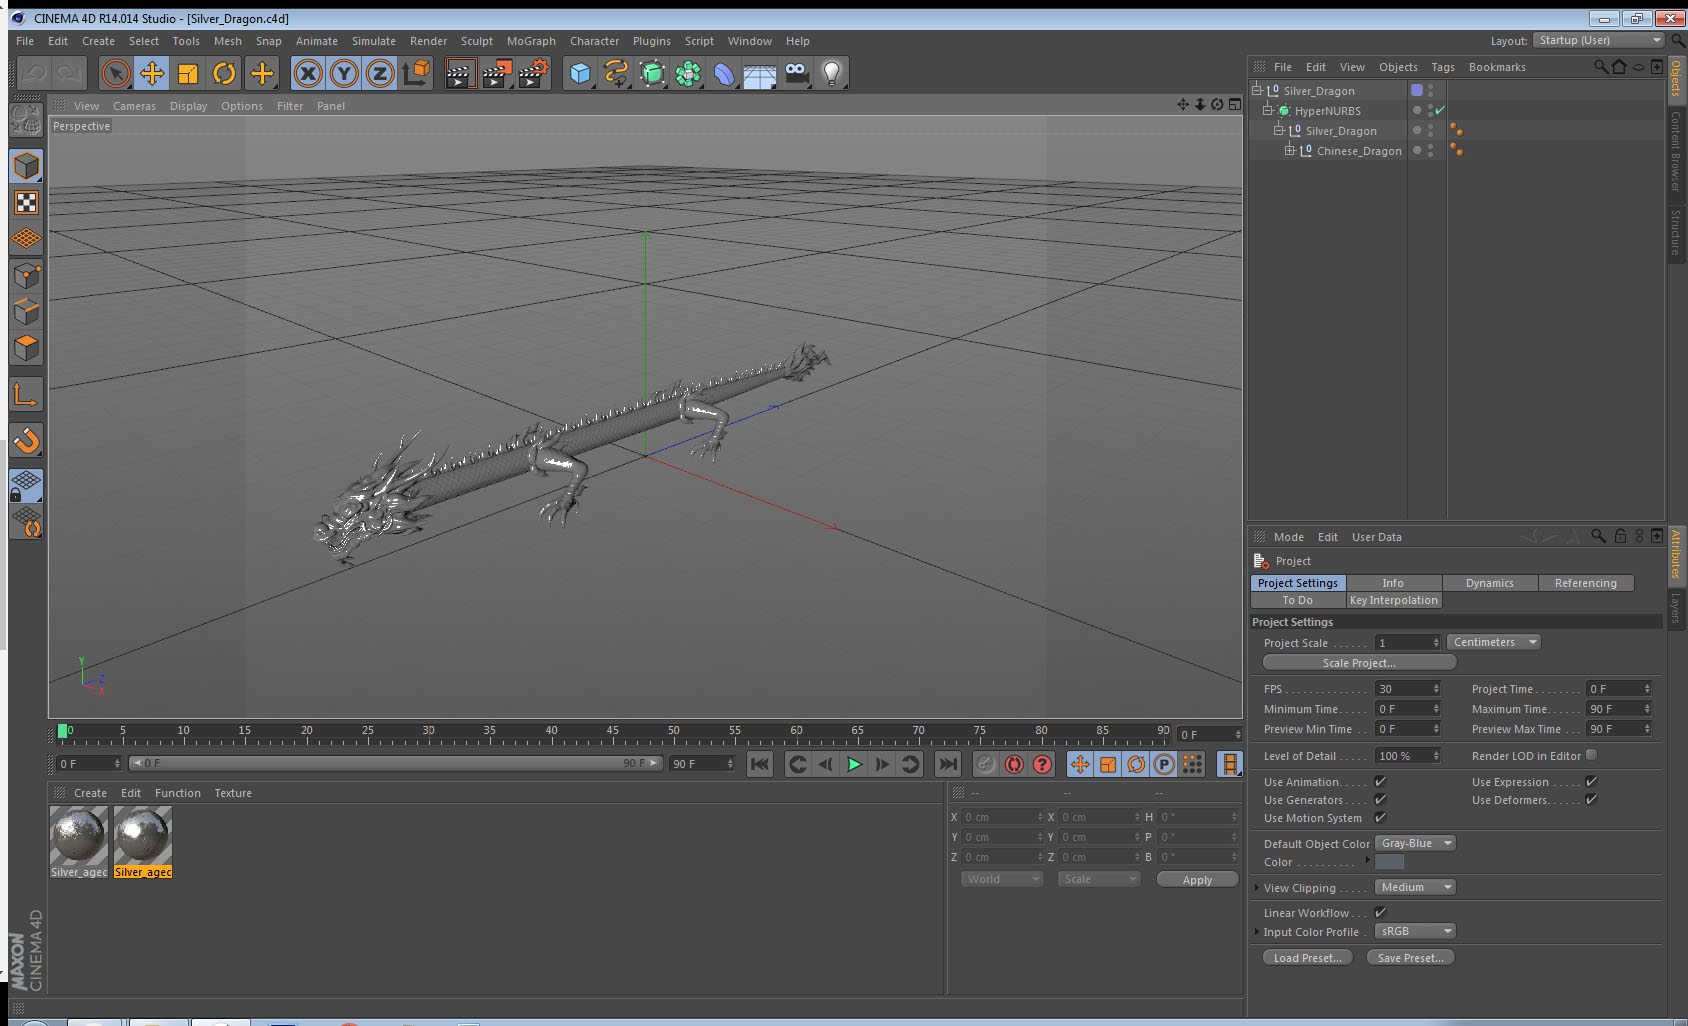
Task: Switch to Texture mode
Action: click(27, 203)
